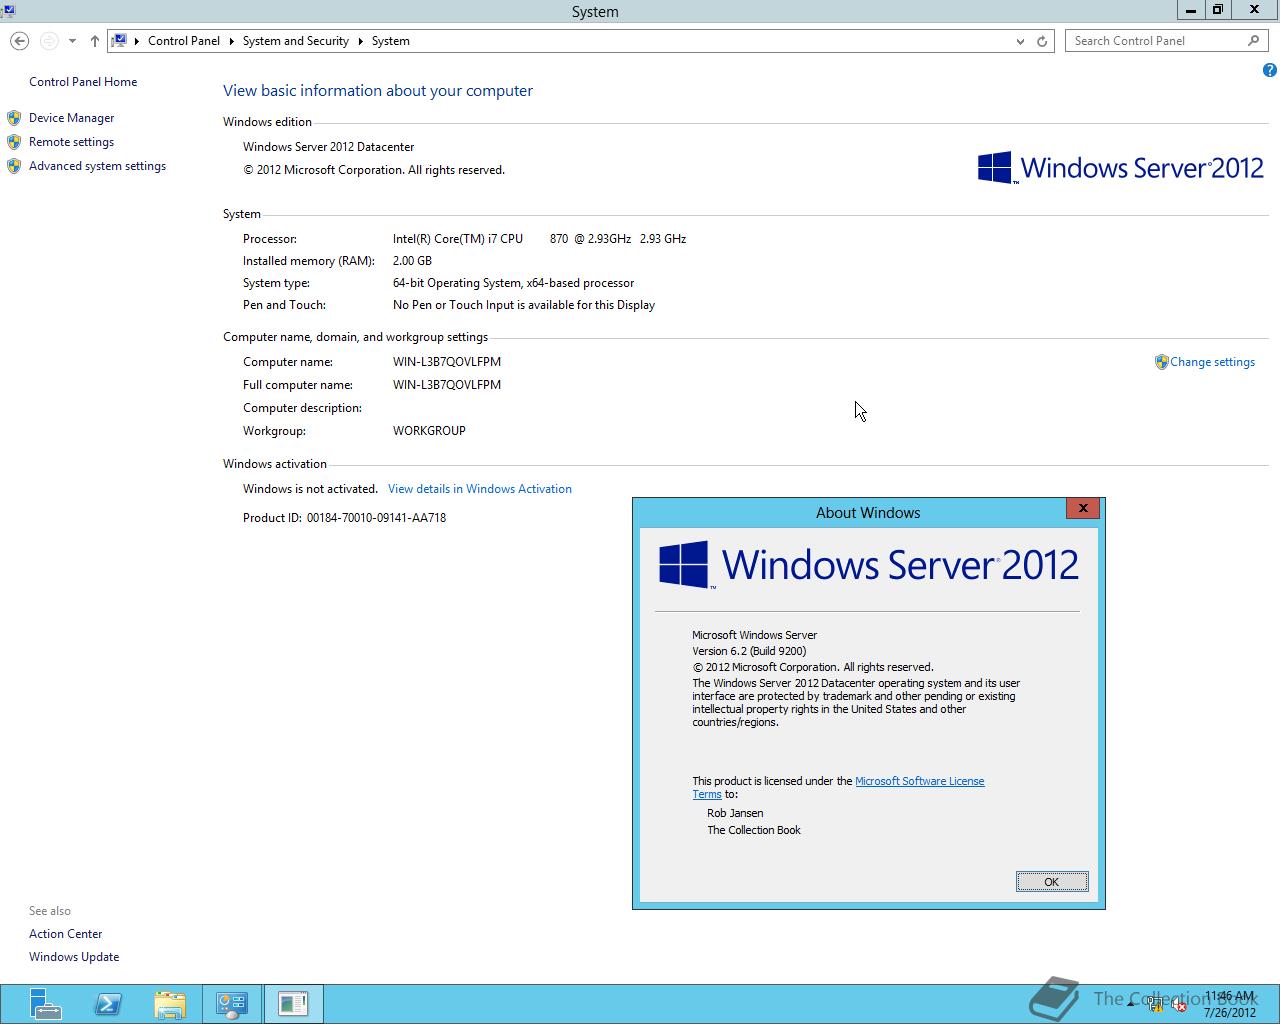This screenshot has width=1280, height=1024.
Task: Click Windows Server 2012 Datacenter edition text
Action: [328, 147]
